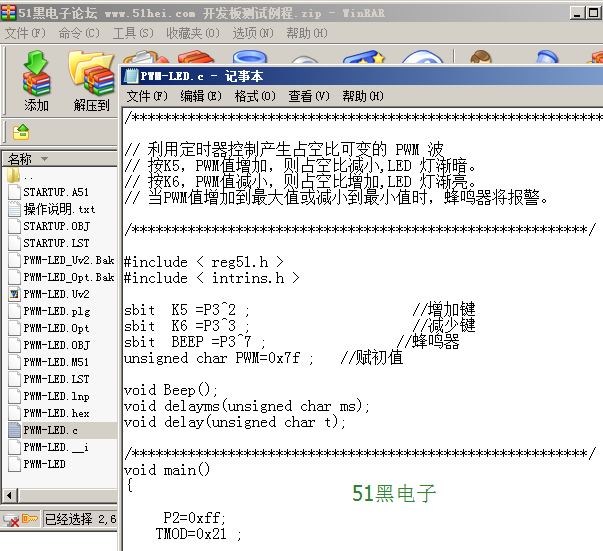Select STARTUP.A51 in the file list
Screen dimensions: 603x551
point(55,192)
